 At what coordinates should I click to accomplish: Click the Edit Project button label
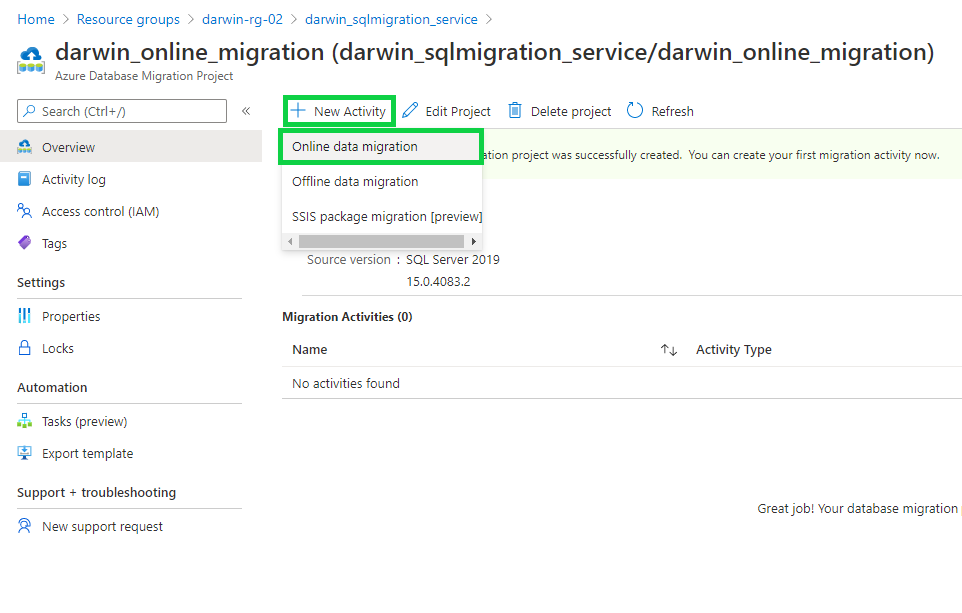pos(458,111)
